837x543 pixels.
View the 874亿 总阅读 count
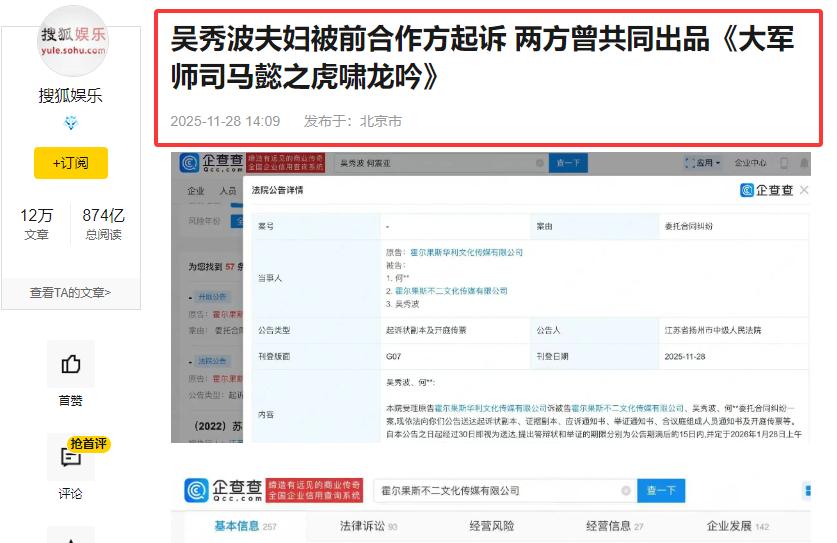(104, 224)
